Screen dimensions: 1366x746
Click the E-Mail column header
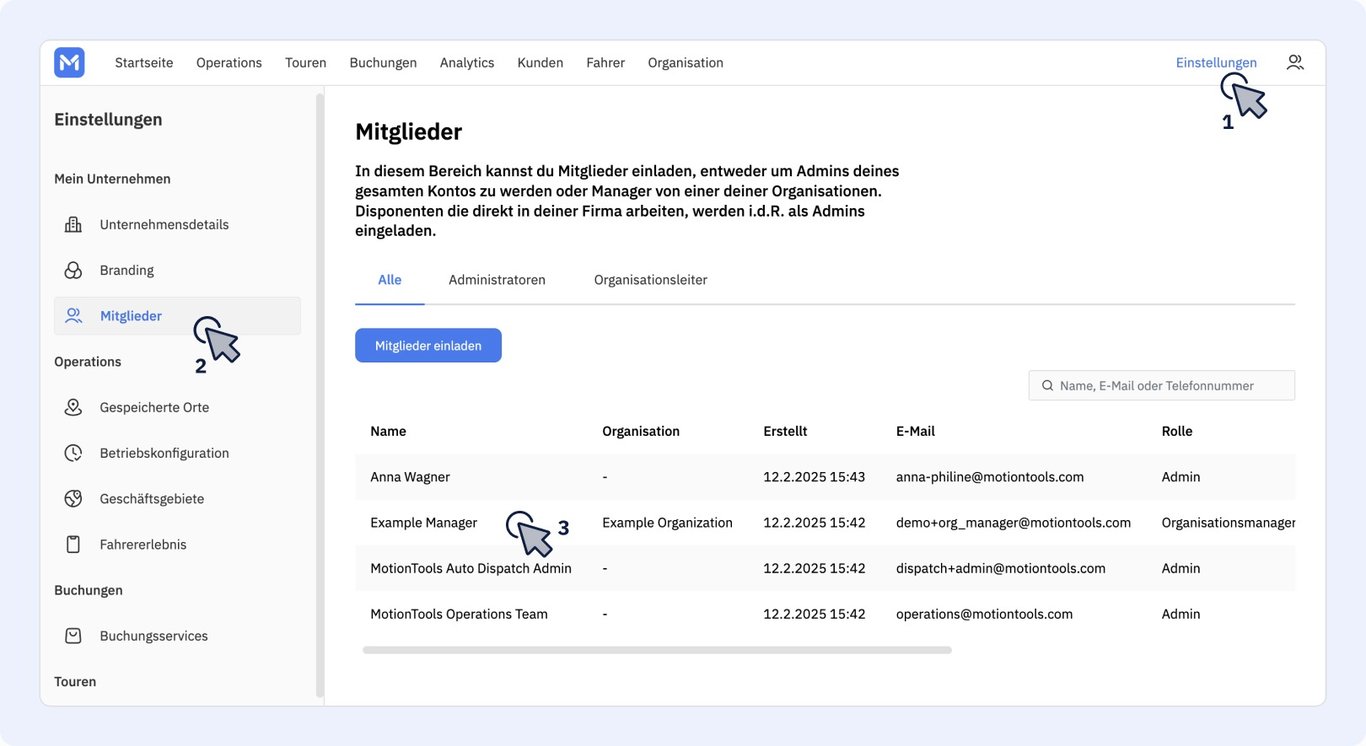click(x=915, y=431)
